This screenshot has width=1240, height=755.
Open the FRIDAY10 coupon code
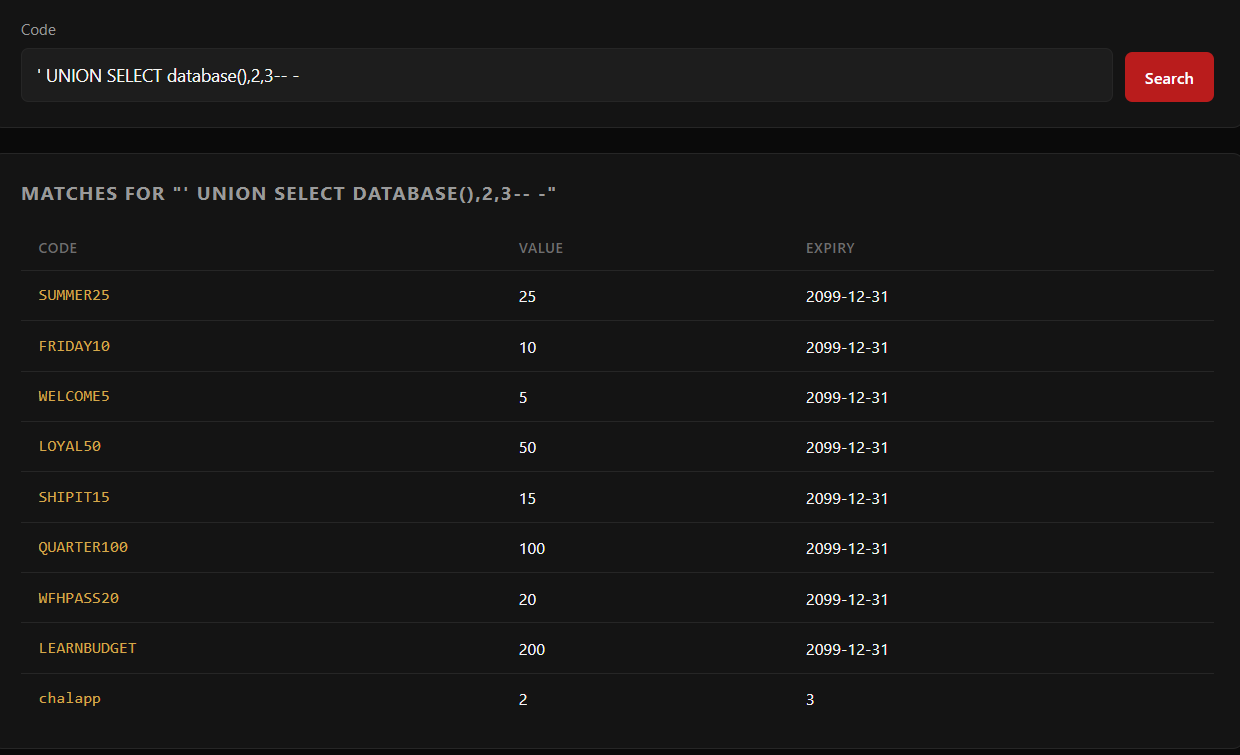click(x=74, y=346)
